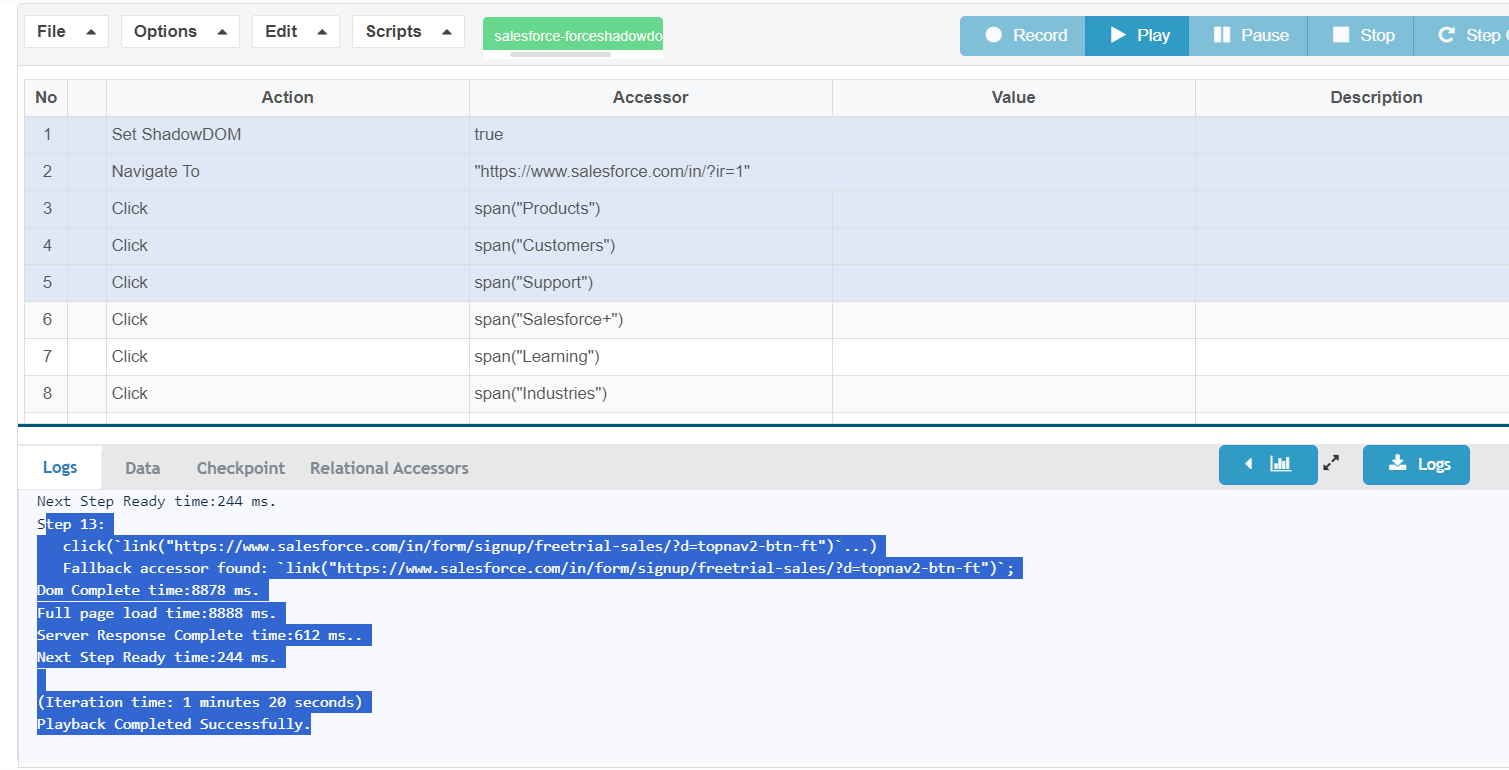Open the Relational Accessors tab
This screenshot has height=770, width=1509.
(x=389, y=468)
